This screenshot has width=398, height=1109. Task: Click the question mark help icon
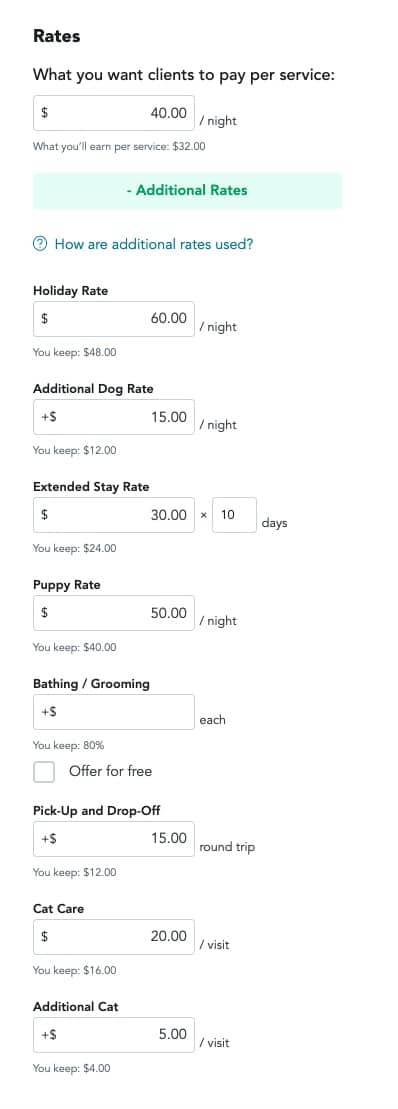pos(40,244)
